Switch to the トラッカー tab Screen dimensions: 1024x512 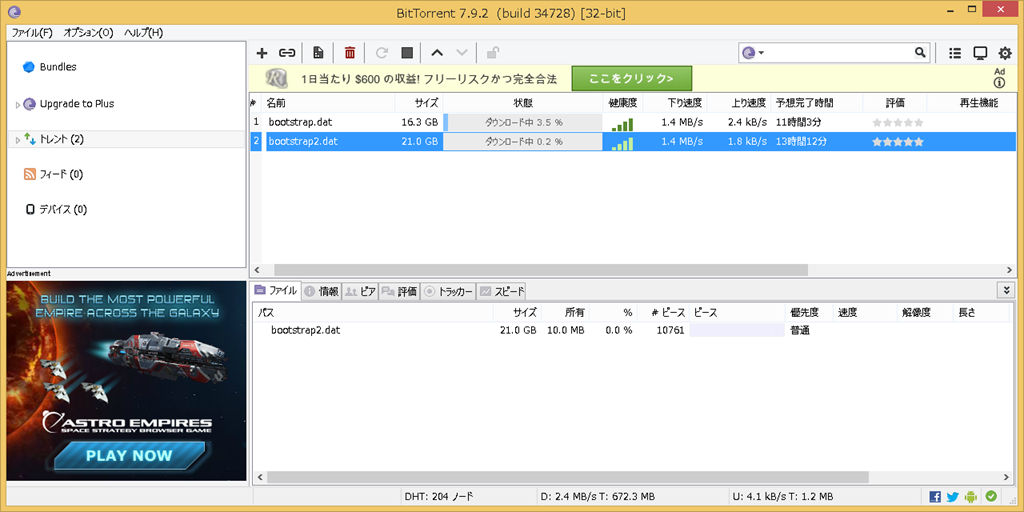pos(448,292)
